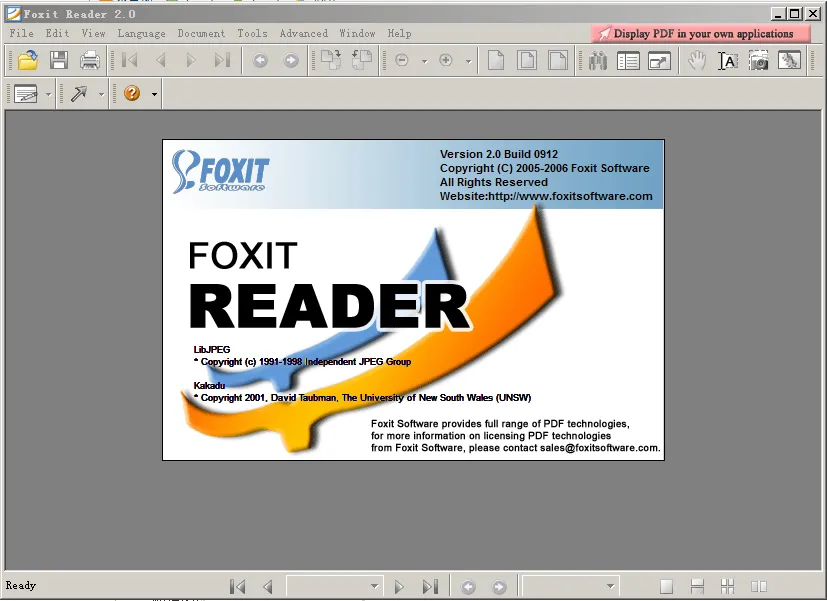Open the Help menu
This screenshot has width=827, height=601.
[x=399, y=34]
